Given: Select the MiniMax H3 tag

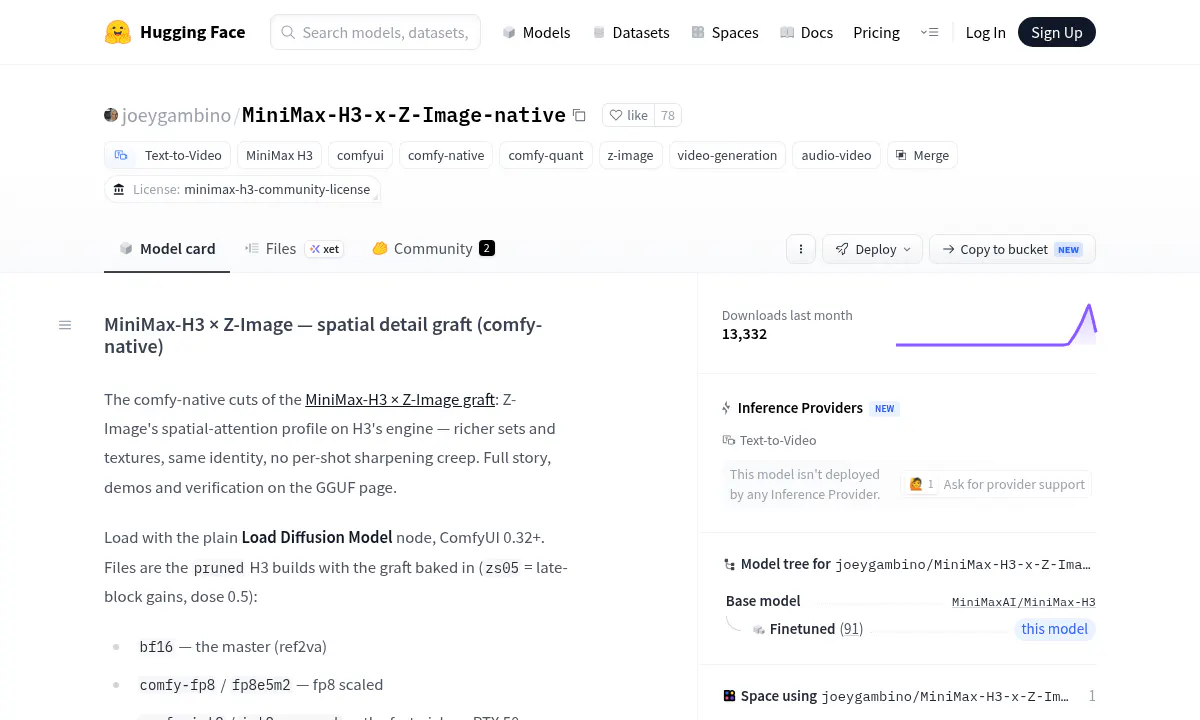Looking at the screenshot, I should tap(279, 155).
